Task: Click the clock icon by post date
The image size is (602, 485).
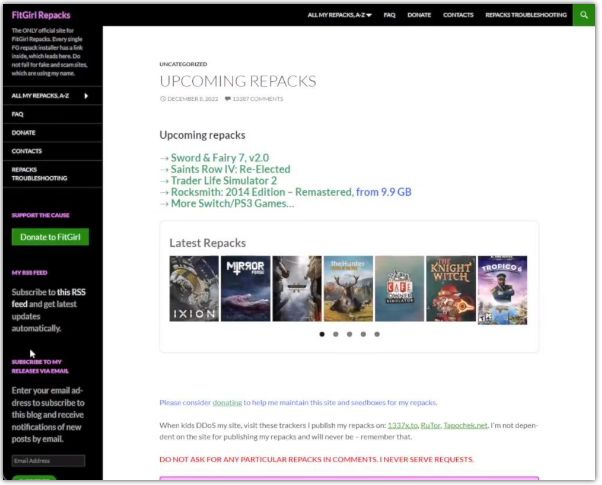Action: pos(163,99)
